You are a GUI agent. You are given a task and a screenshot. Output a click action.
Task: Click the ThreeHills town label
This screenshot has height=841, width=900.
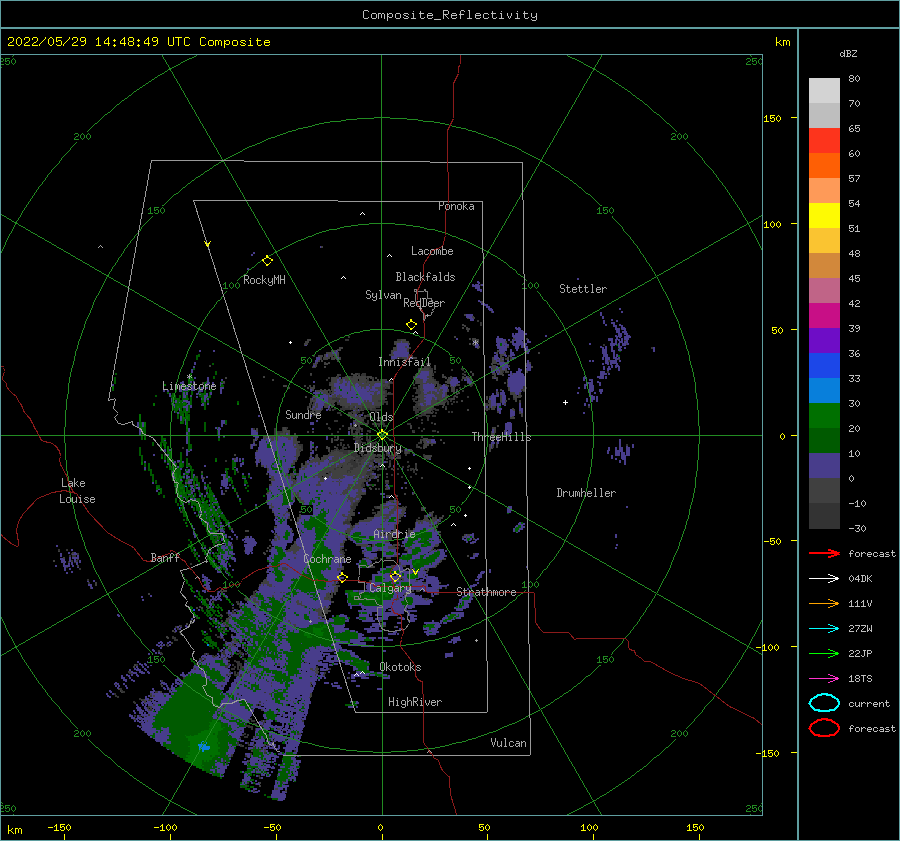point(502,437)
